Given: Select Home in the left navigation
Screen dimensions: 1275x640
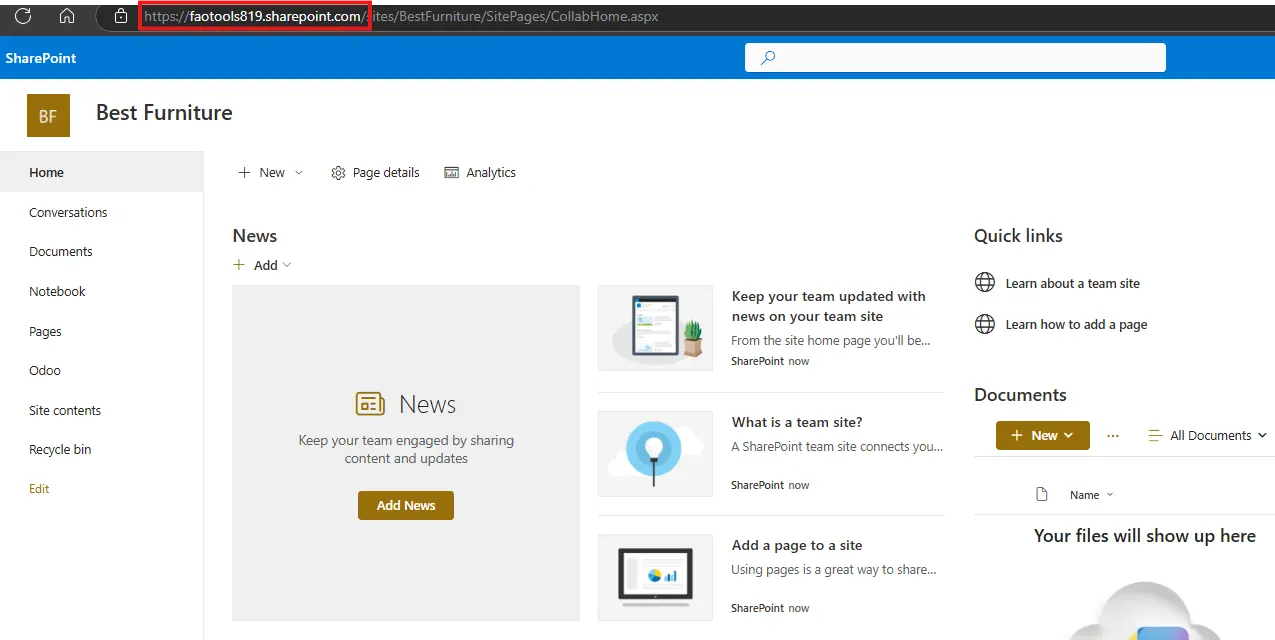Looking at the screenshot, I should pyautogui.click(x=101, y=172).
